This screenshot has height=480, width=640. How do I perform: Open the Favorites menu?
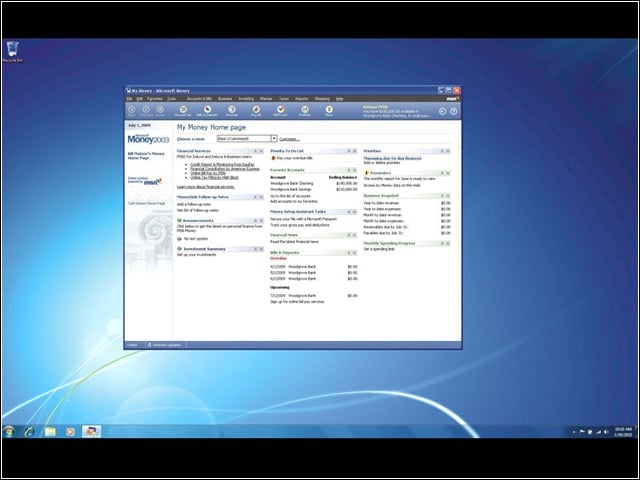[x=155, y=99]
